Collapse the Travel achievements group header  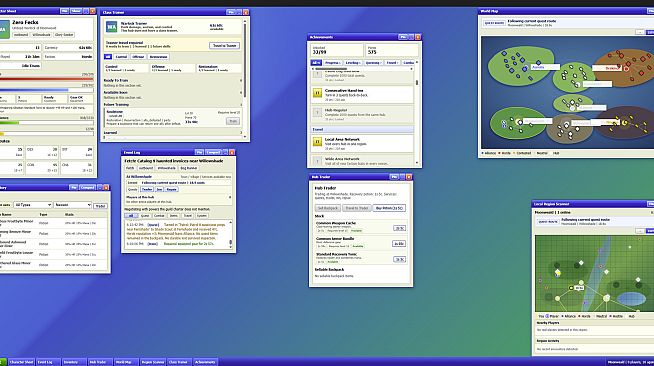coord(362,129)
